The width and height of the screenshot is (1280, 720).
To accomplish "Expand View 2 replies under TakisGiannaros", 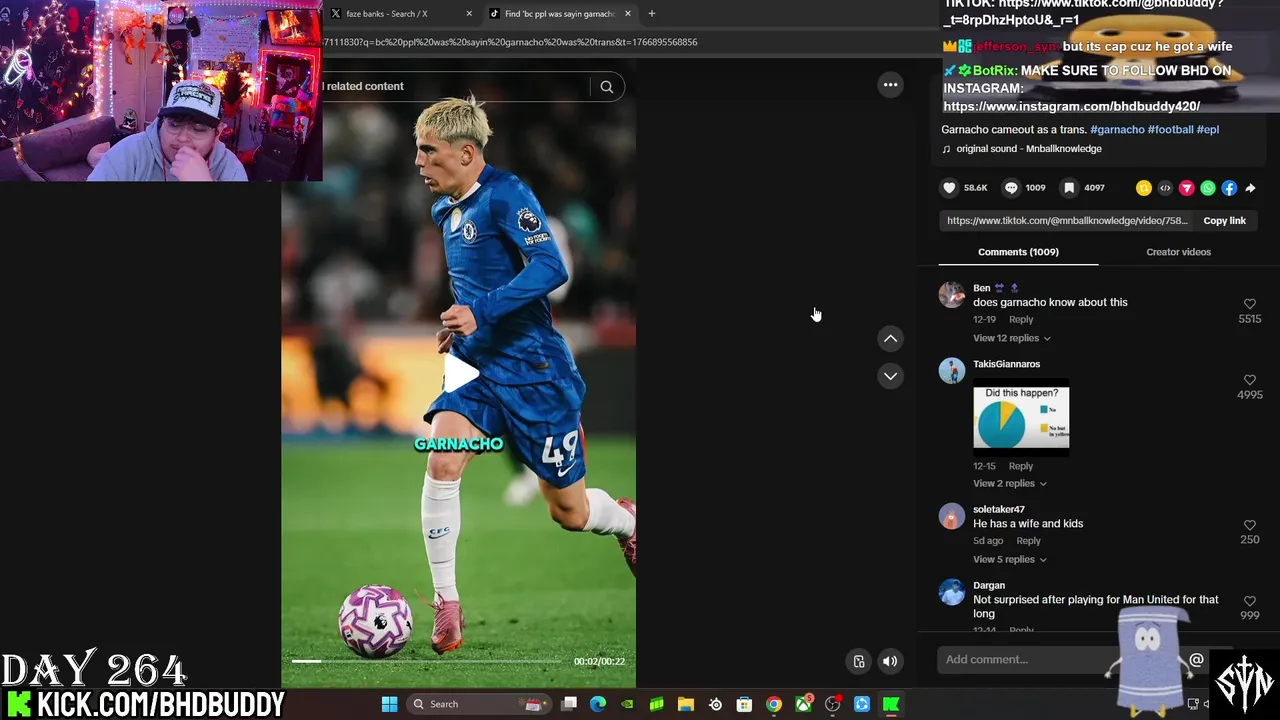I will [x=1009, y=483].
